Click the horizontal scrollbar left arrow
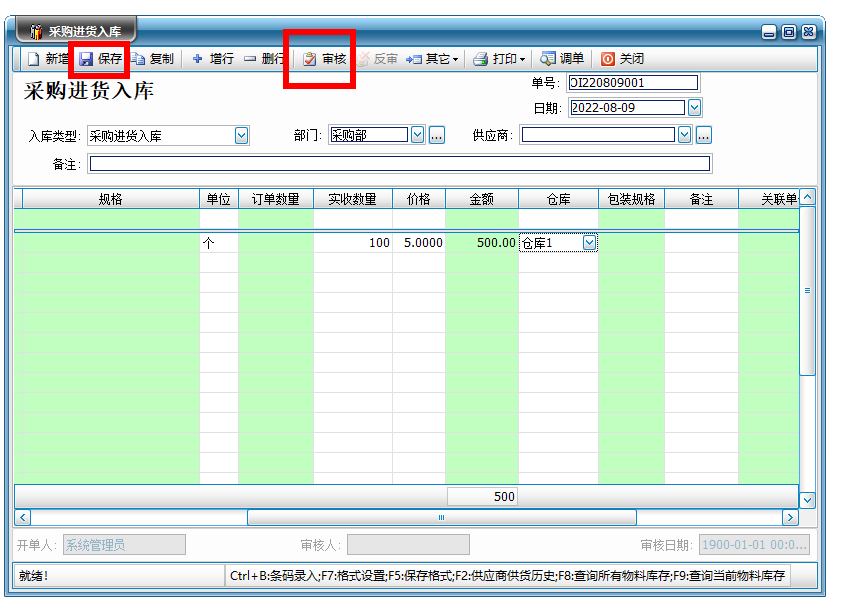This screenshot has width=852, height=610. pyautogui.click(x=22, y=518)
